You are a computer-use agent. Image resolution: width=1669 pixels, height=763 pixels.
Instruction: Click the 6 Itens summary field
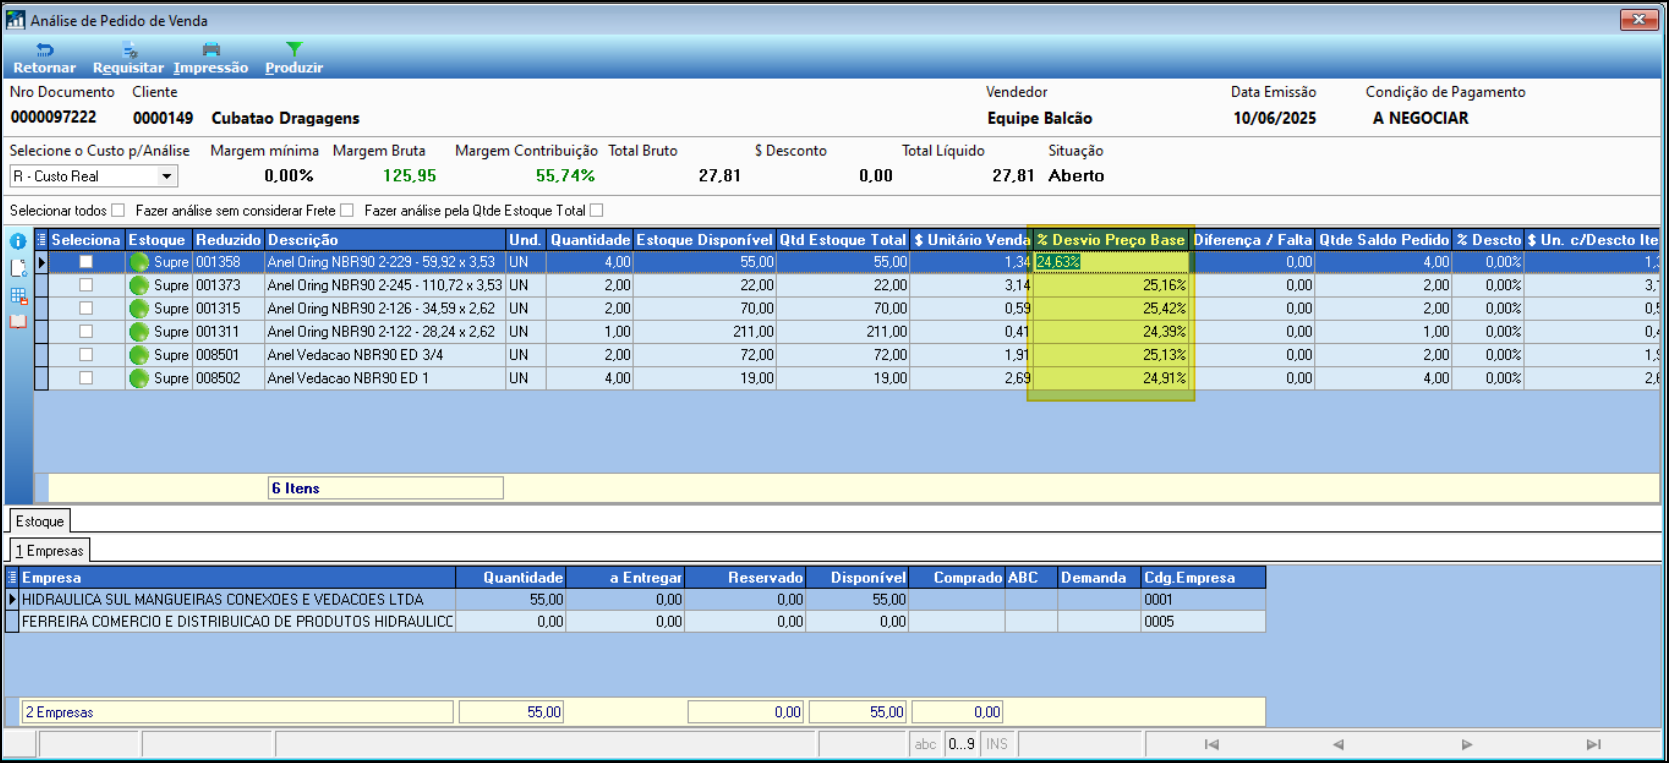coord(385,488)
